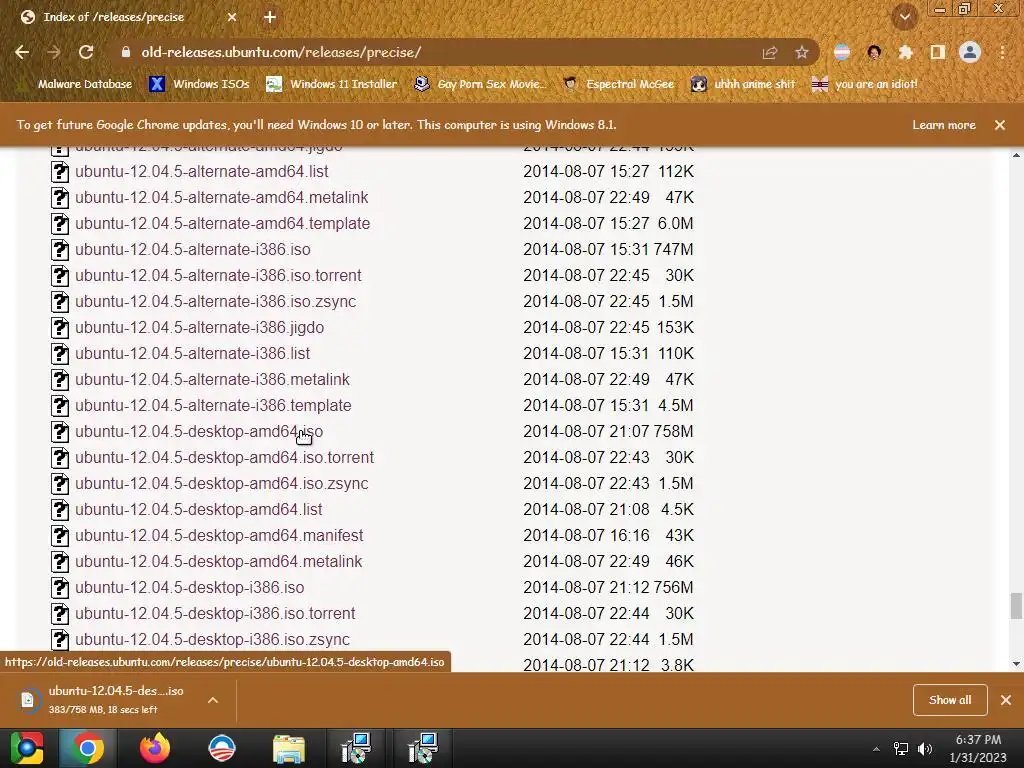Click the striped flag extension icon

pos(842,52)
